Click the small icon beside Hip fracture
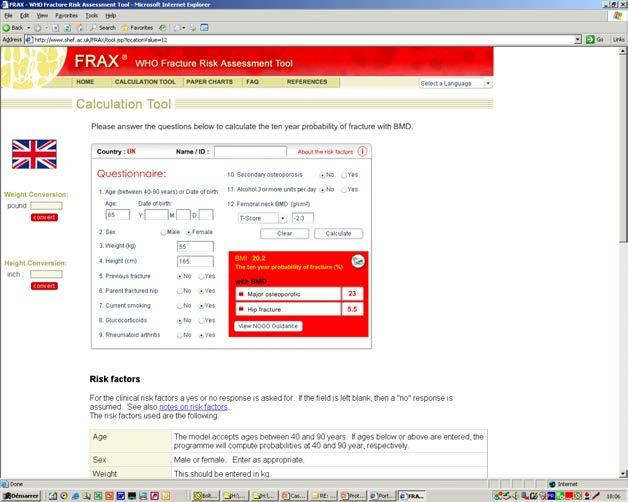This screenshot has height=502, width=628. [x=241, y=309]
